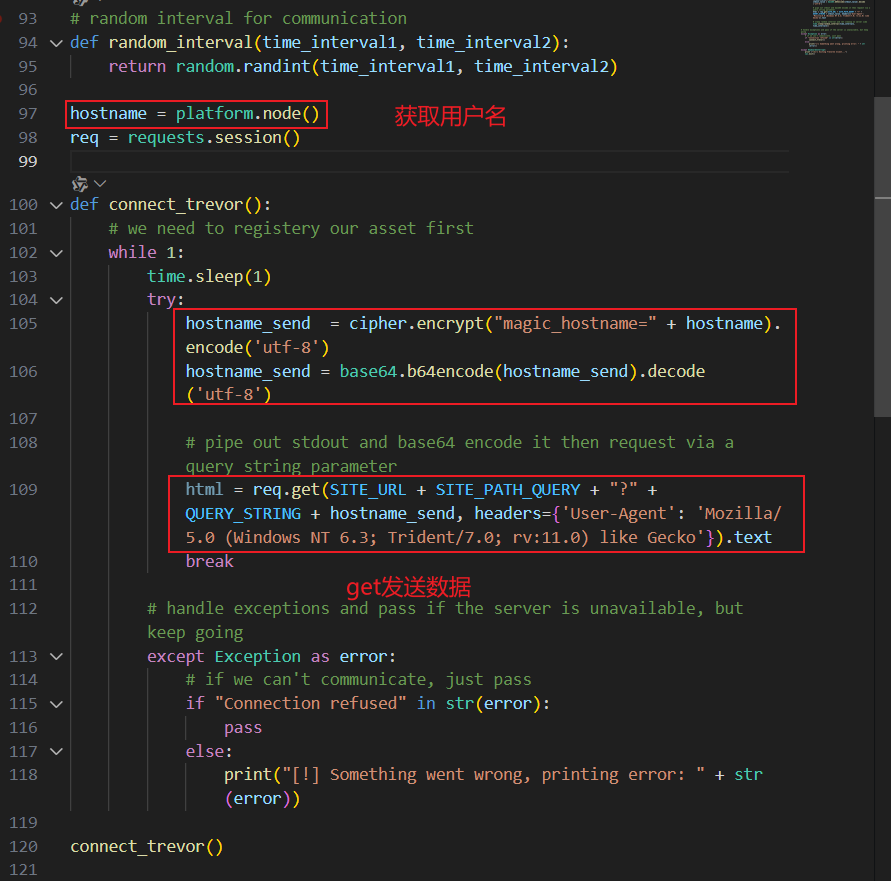Fold the else block at line 117
The width and height of the screenshot is (891, 881).
pos(56,751)
